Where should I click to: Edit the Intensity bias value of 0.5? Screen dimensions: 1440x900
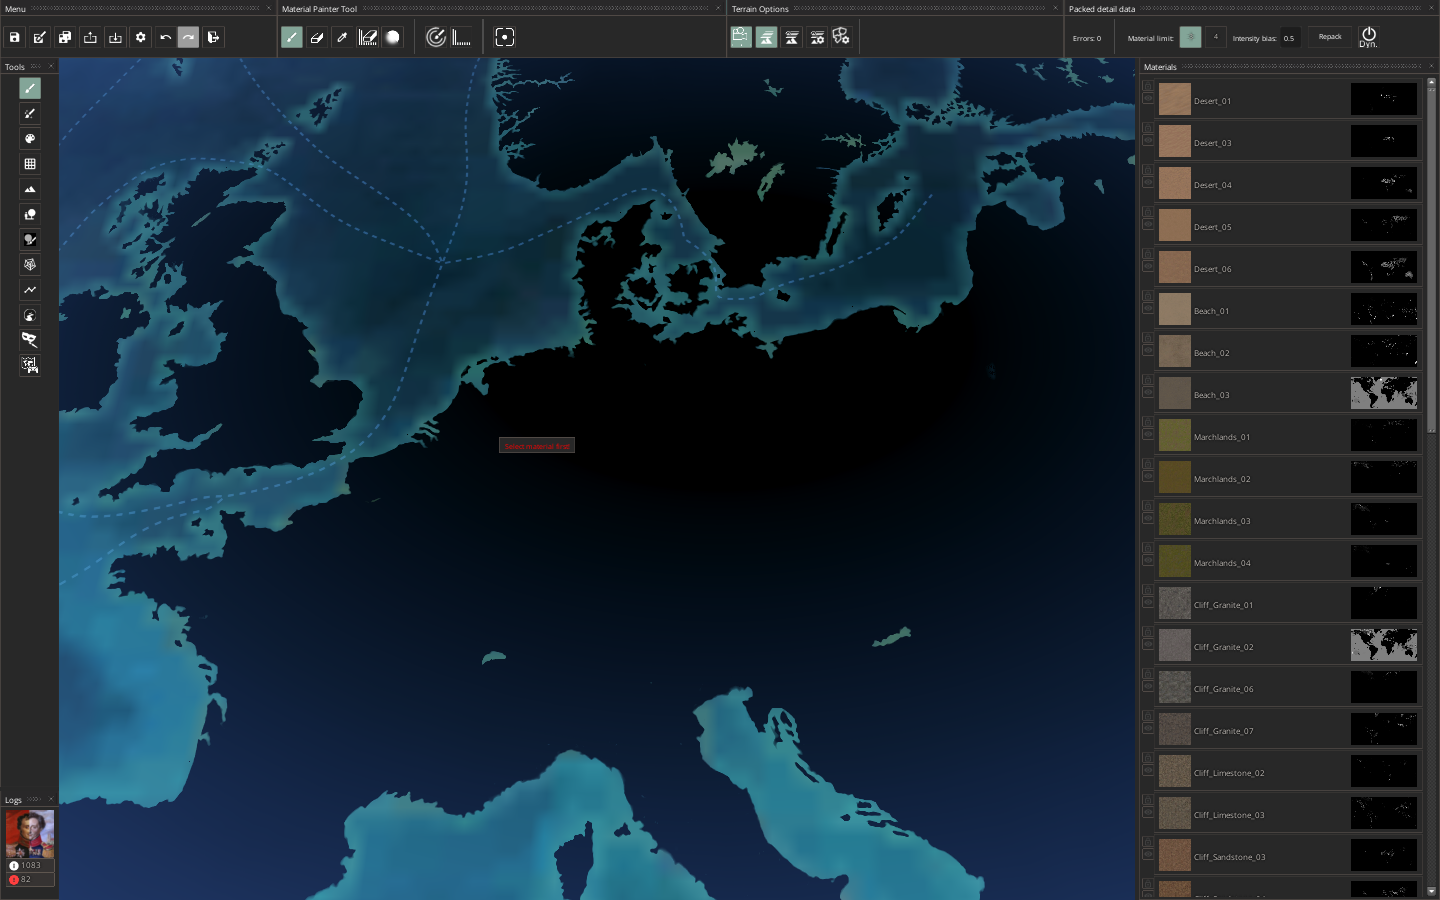coord(1289,37)
